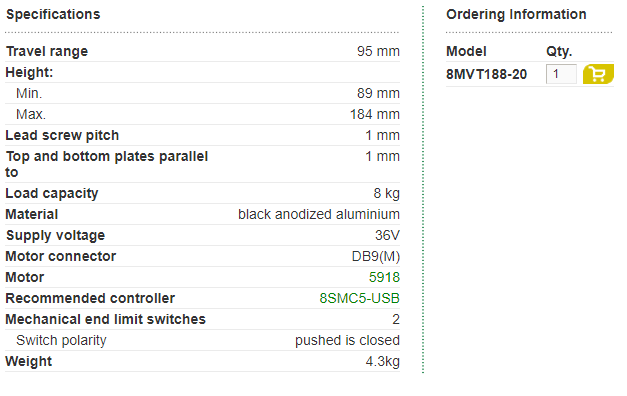627x396 pixels.
Task: Click the Mechanical end limit switches label
Action: [105, 319]
